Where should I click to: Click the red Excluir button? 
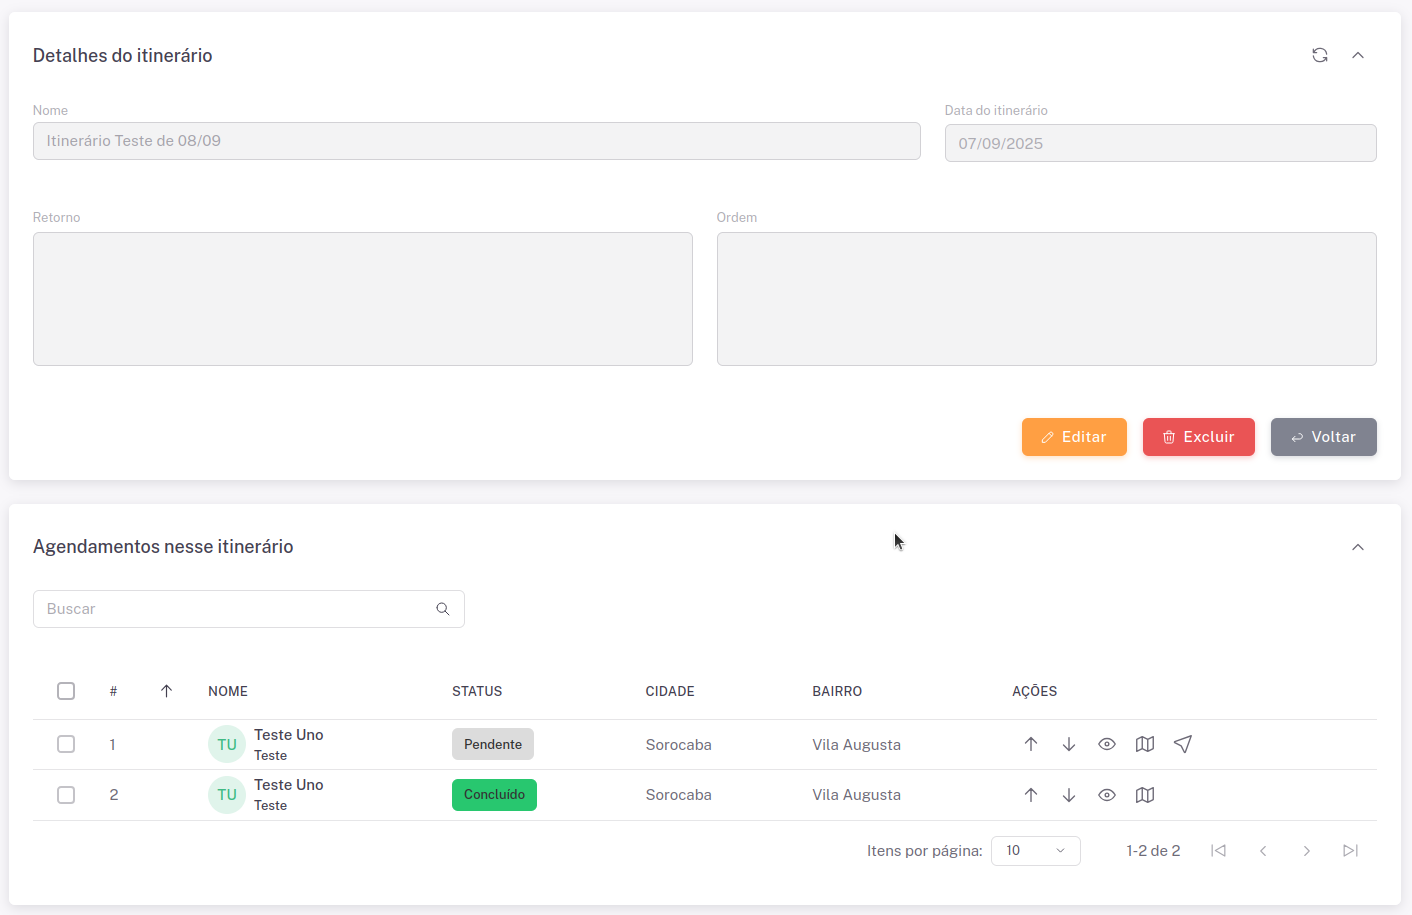[x=1198, y=437]
